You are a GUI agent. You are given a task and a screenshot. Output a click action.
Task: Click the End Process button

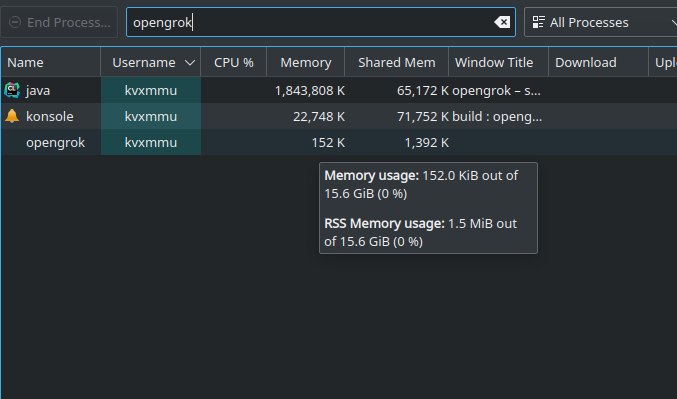point(59,22)
